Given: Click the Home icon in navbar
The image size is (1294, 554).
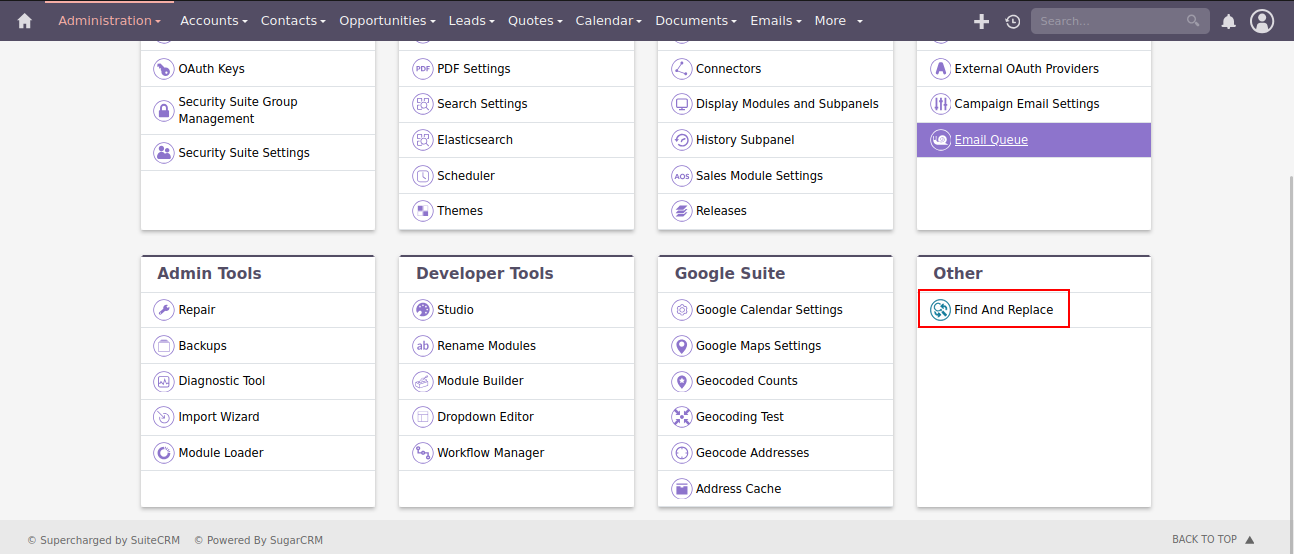Looking at the screenshot, I should [24, 21].
